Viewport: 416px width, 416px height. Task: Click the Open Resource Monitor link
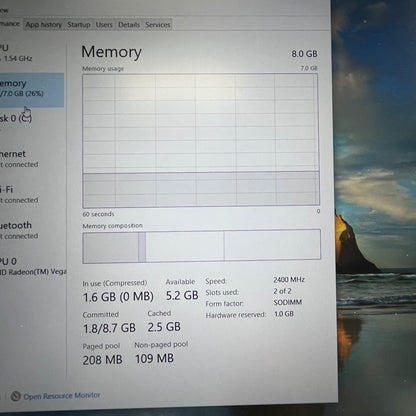(x=62, y=396)
